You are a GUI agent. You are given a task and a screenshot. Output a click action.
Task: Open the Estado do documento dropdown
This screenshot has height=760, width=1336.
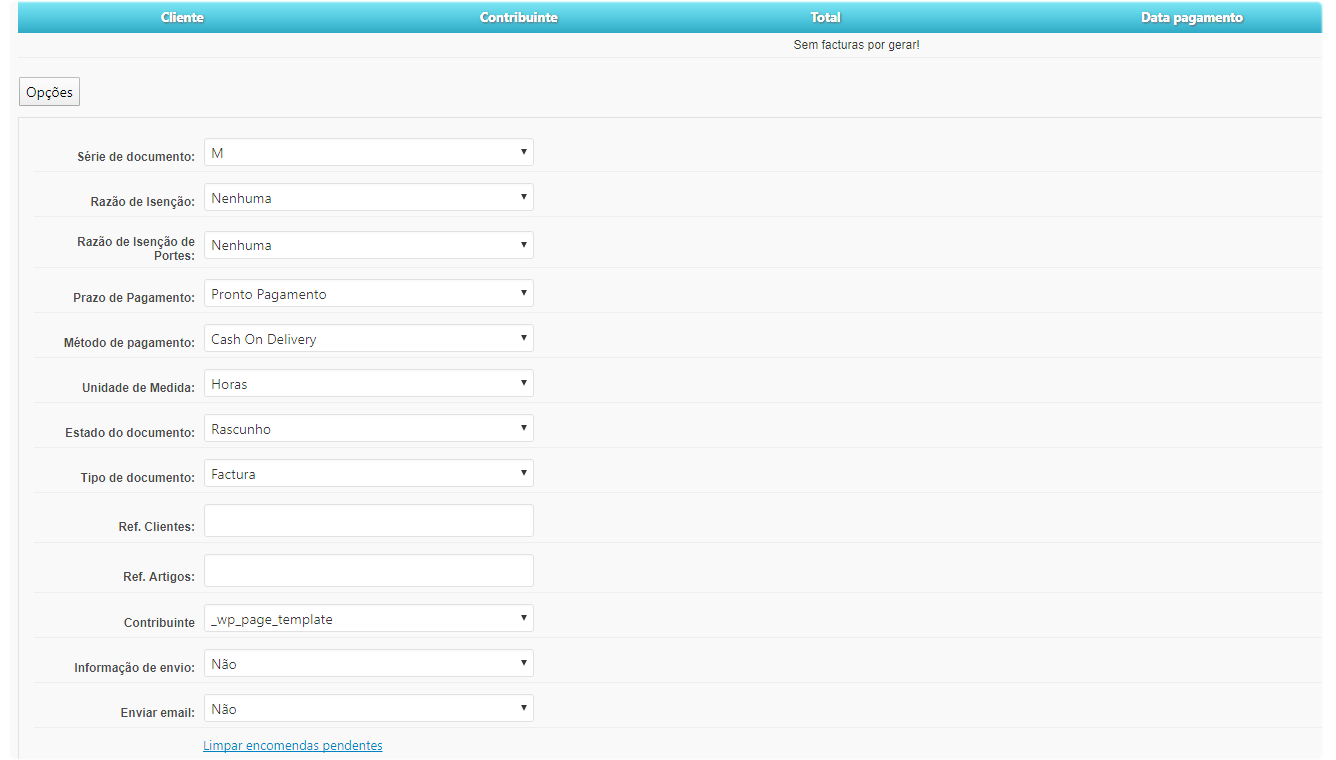pos(369,428)
